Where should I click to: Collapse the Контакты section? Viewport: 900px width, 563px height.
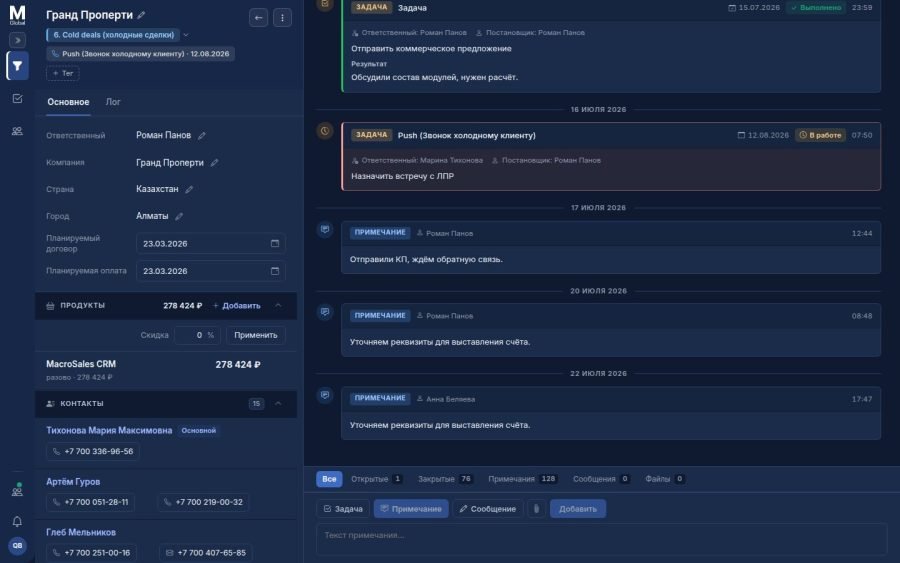[x=278, y=404]
